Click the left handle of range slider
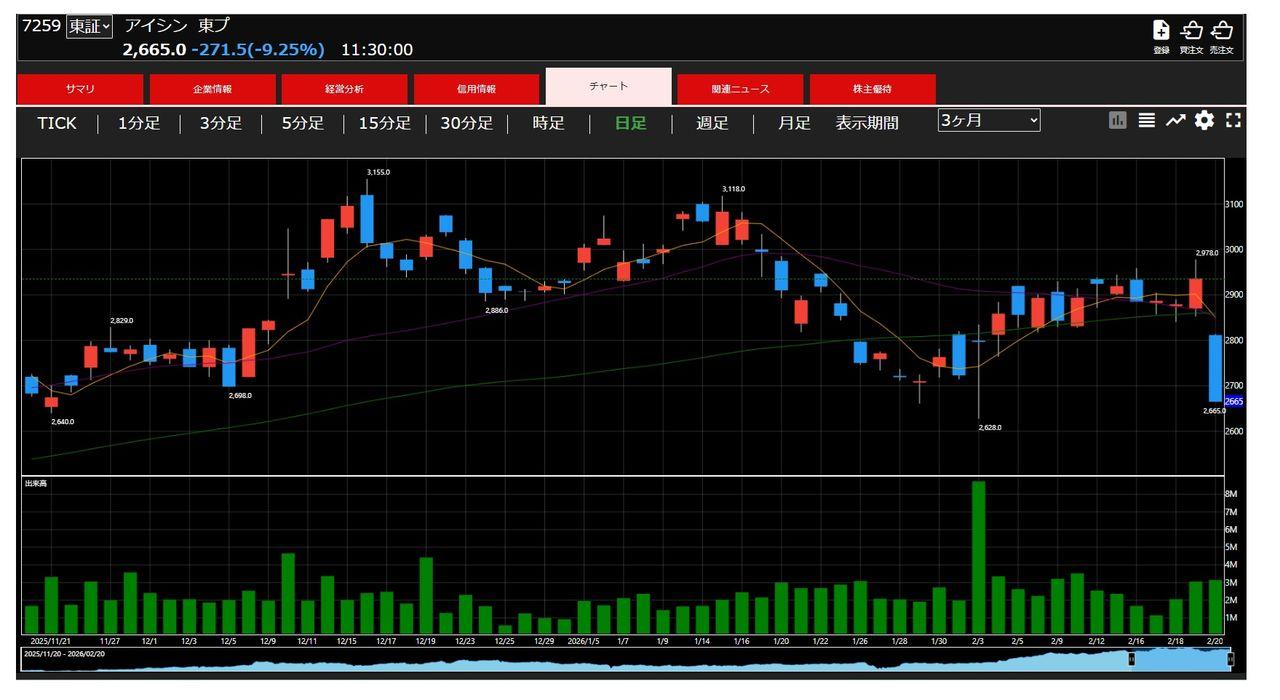Image resolution: width=1280 pixels, height=700 pixels. point(1132,659)
